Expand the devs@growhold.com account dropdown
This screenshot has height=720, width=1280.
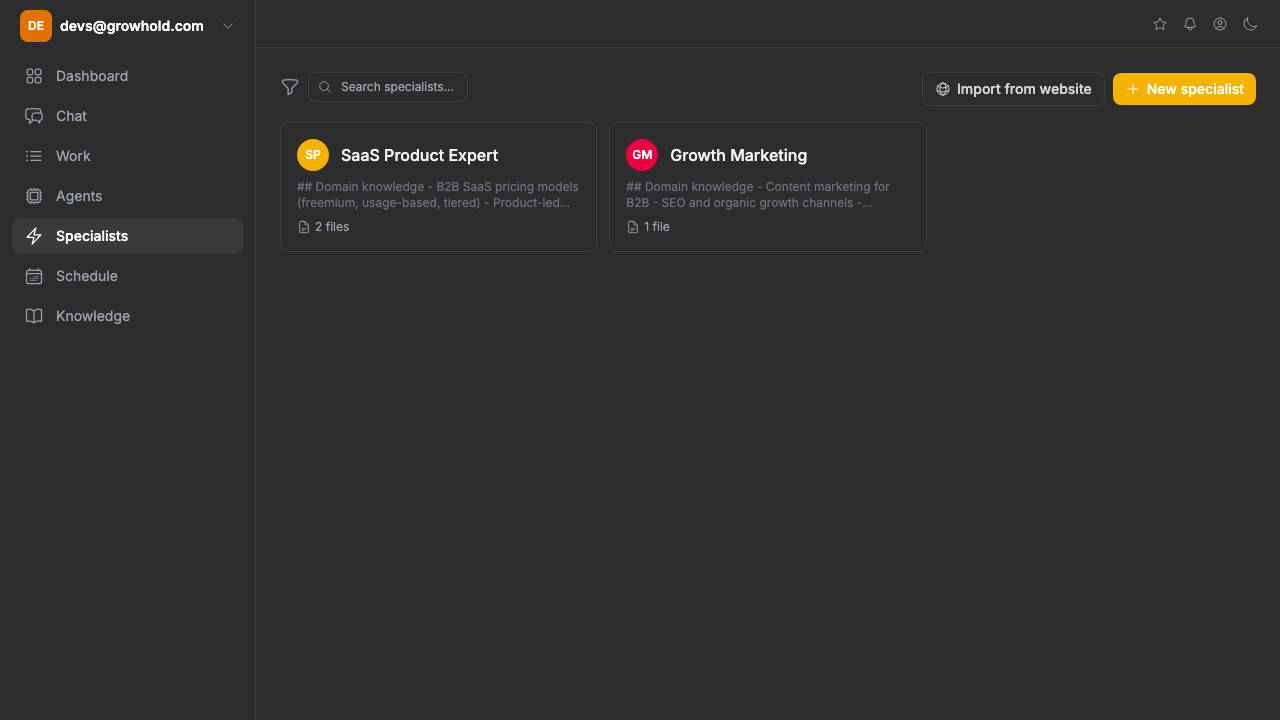pos(228,26)
